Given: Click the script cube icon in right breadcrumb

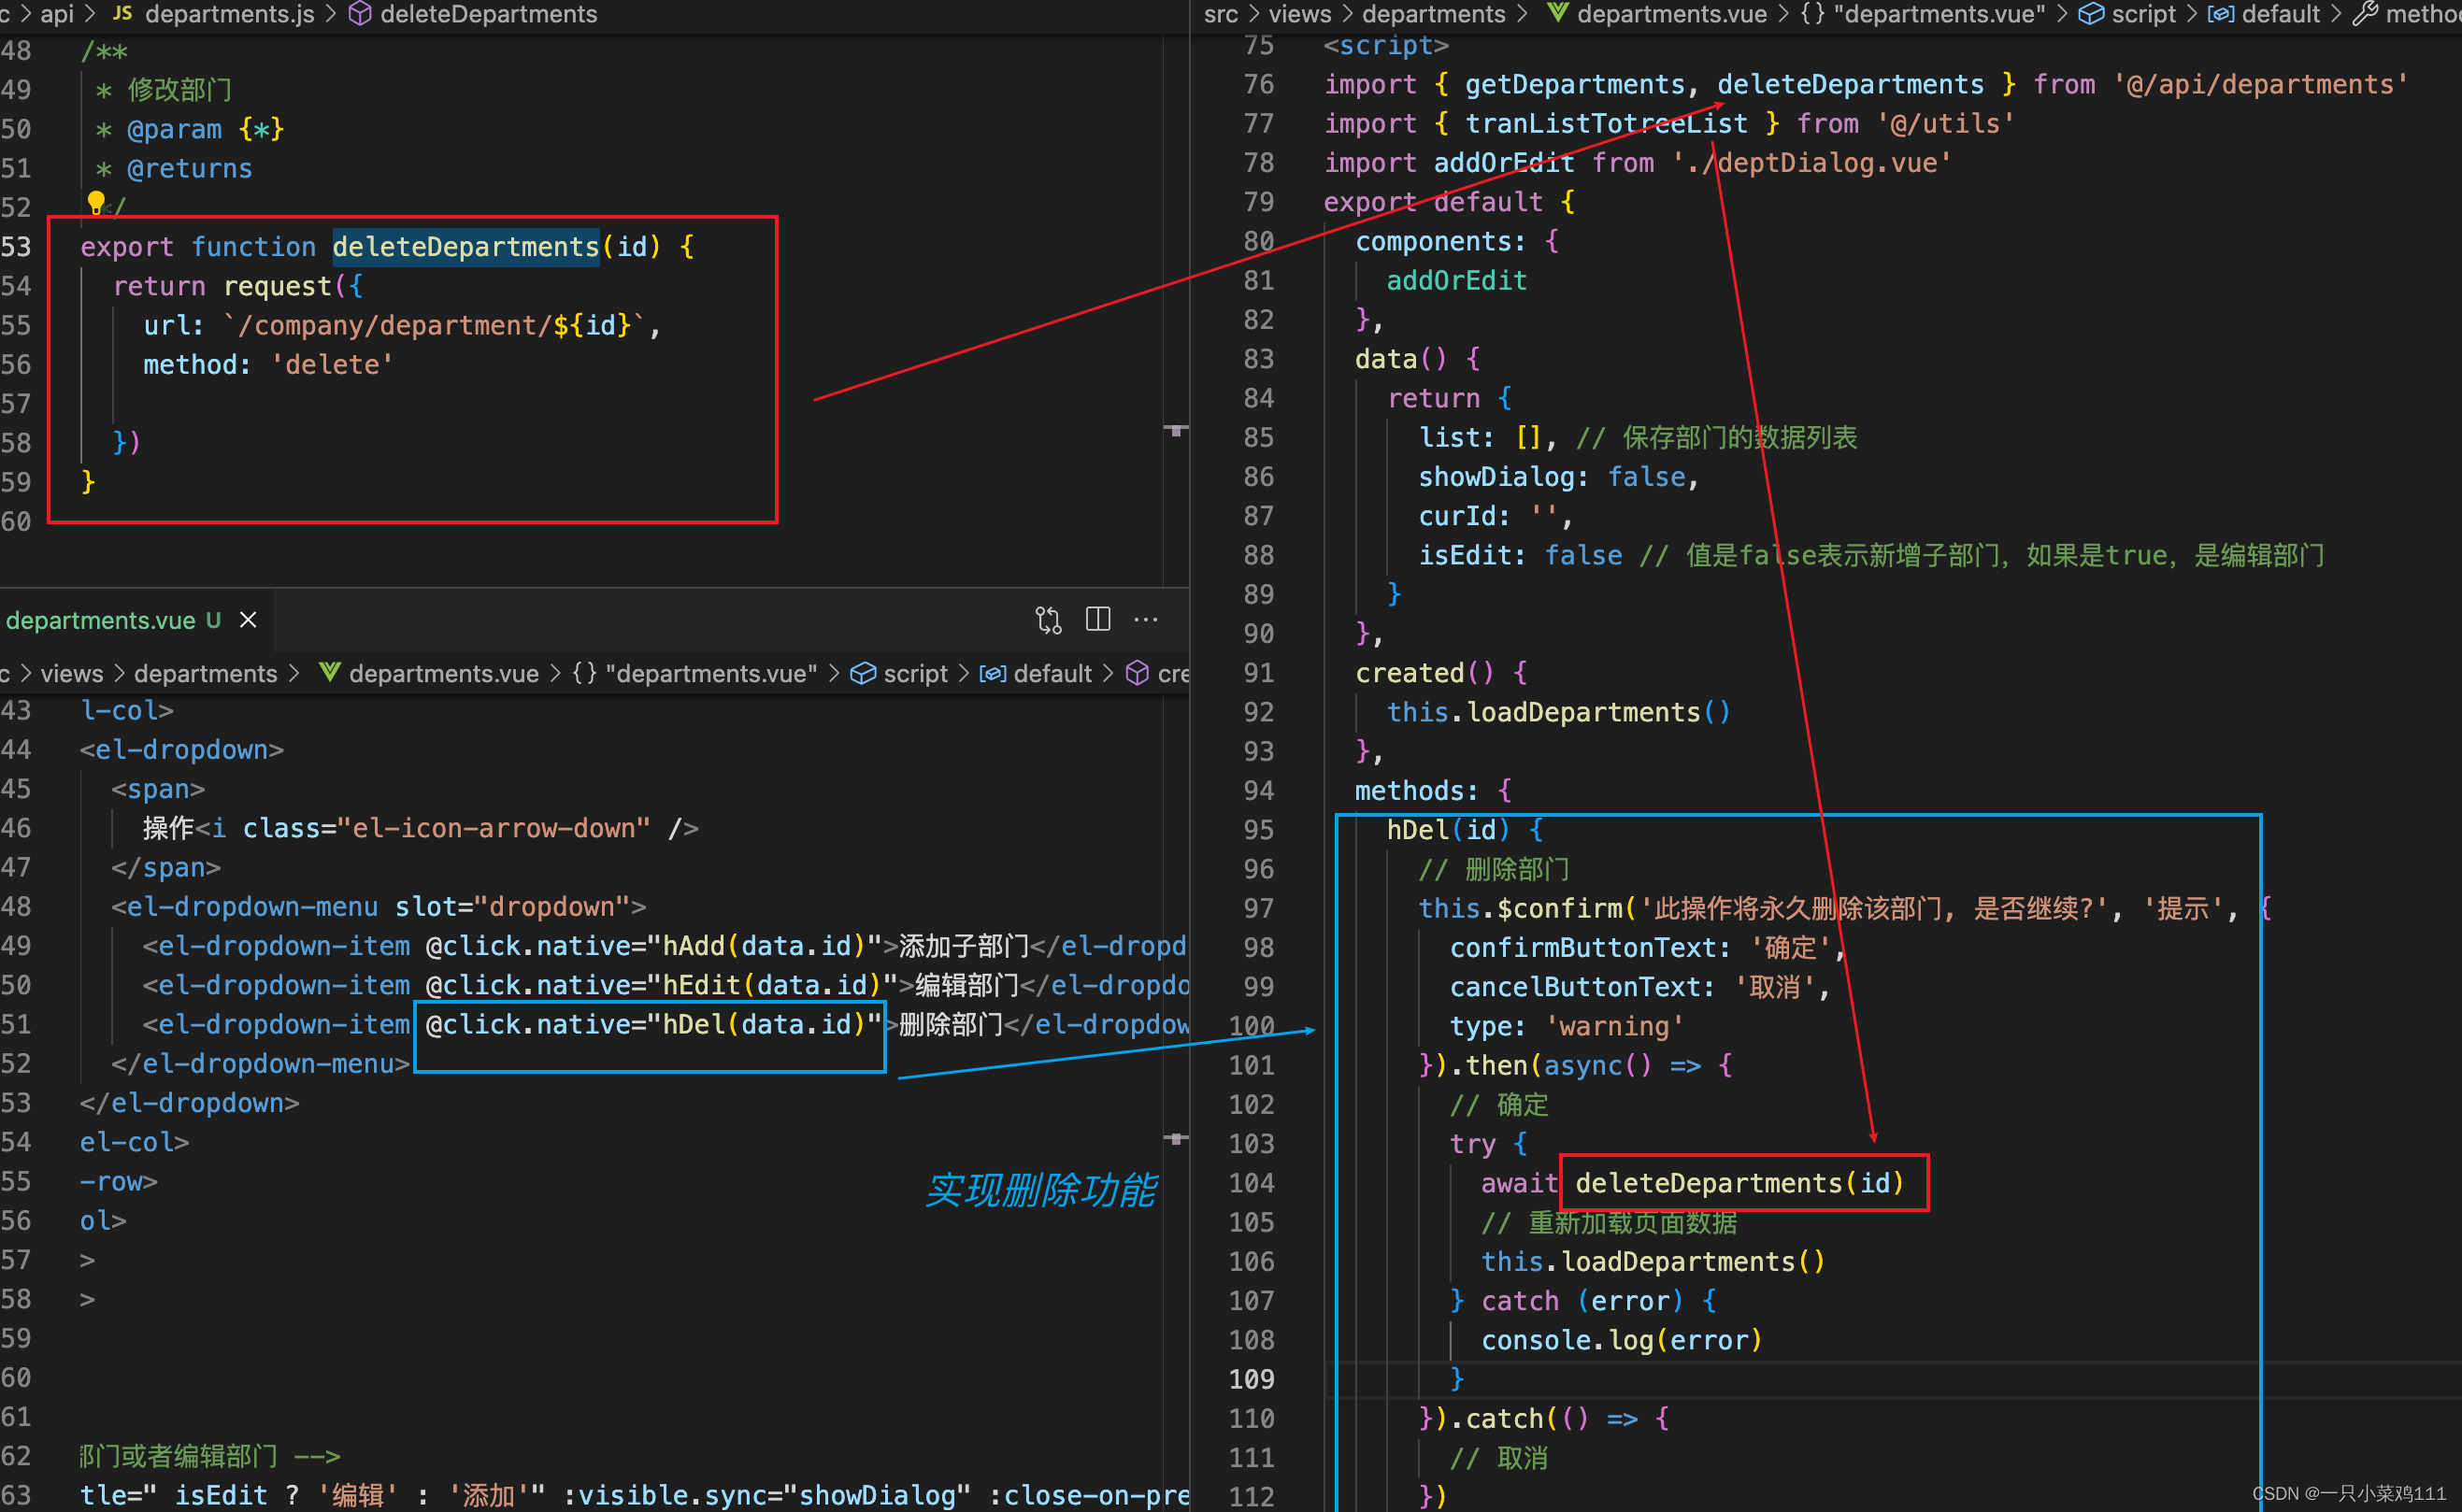Looking at the screenshot, I should [2090, 14].
